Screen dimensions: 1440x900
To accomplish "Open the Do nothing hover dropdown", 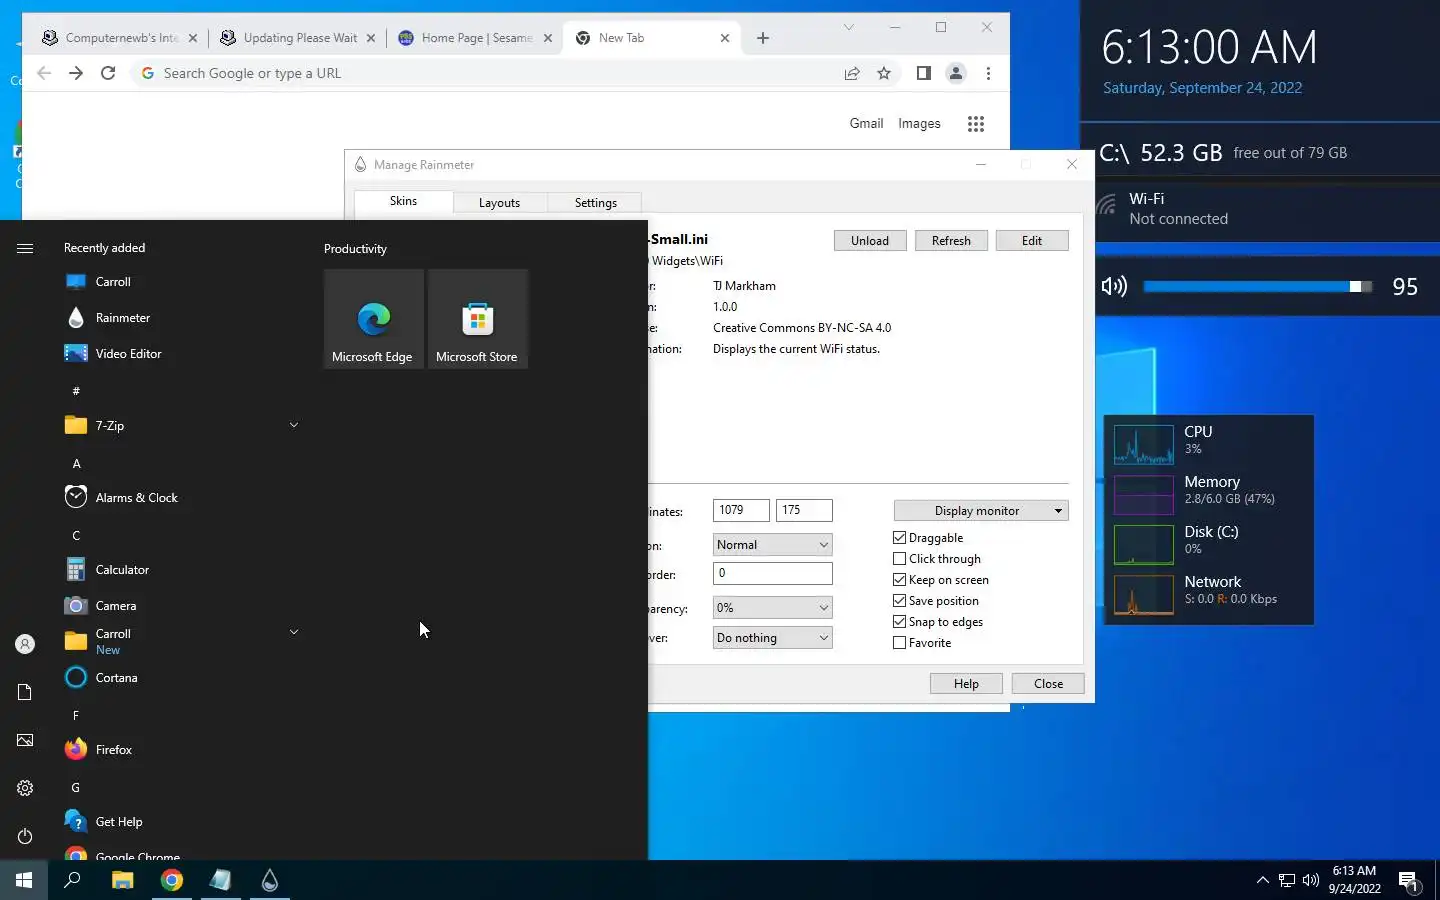I will 772,638.
